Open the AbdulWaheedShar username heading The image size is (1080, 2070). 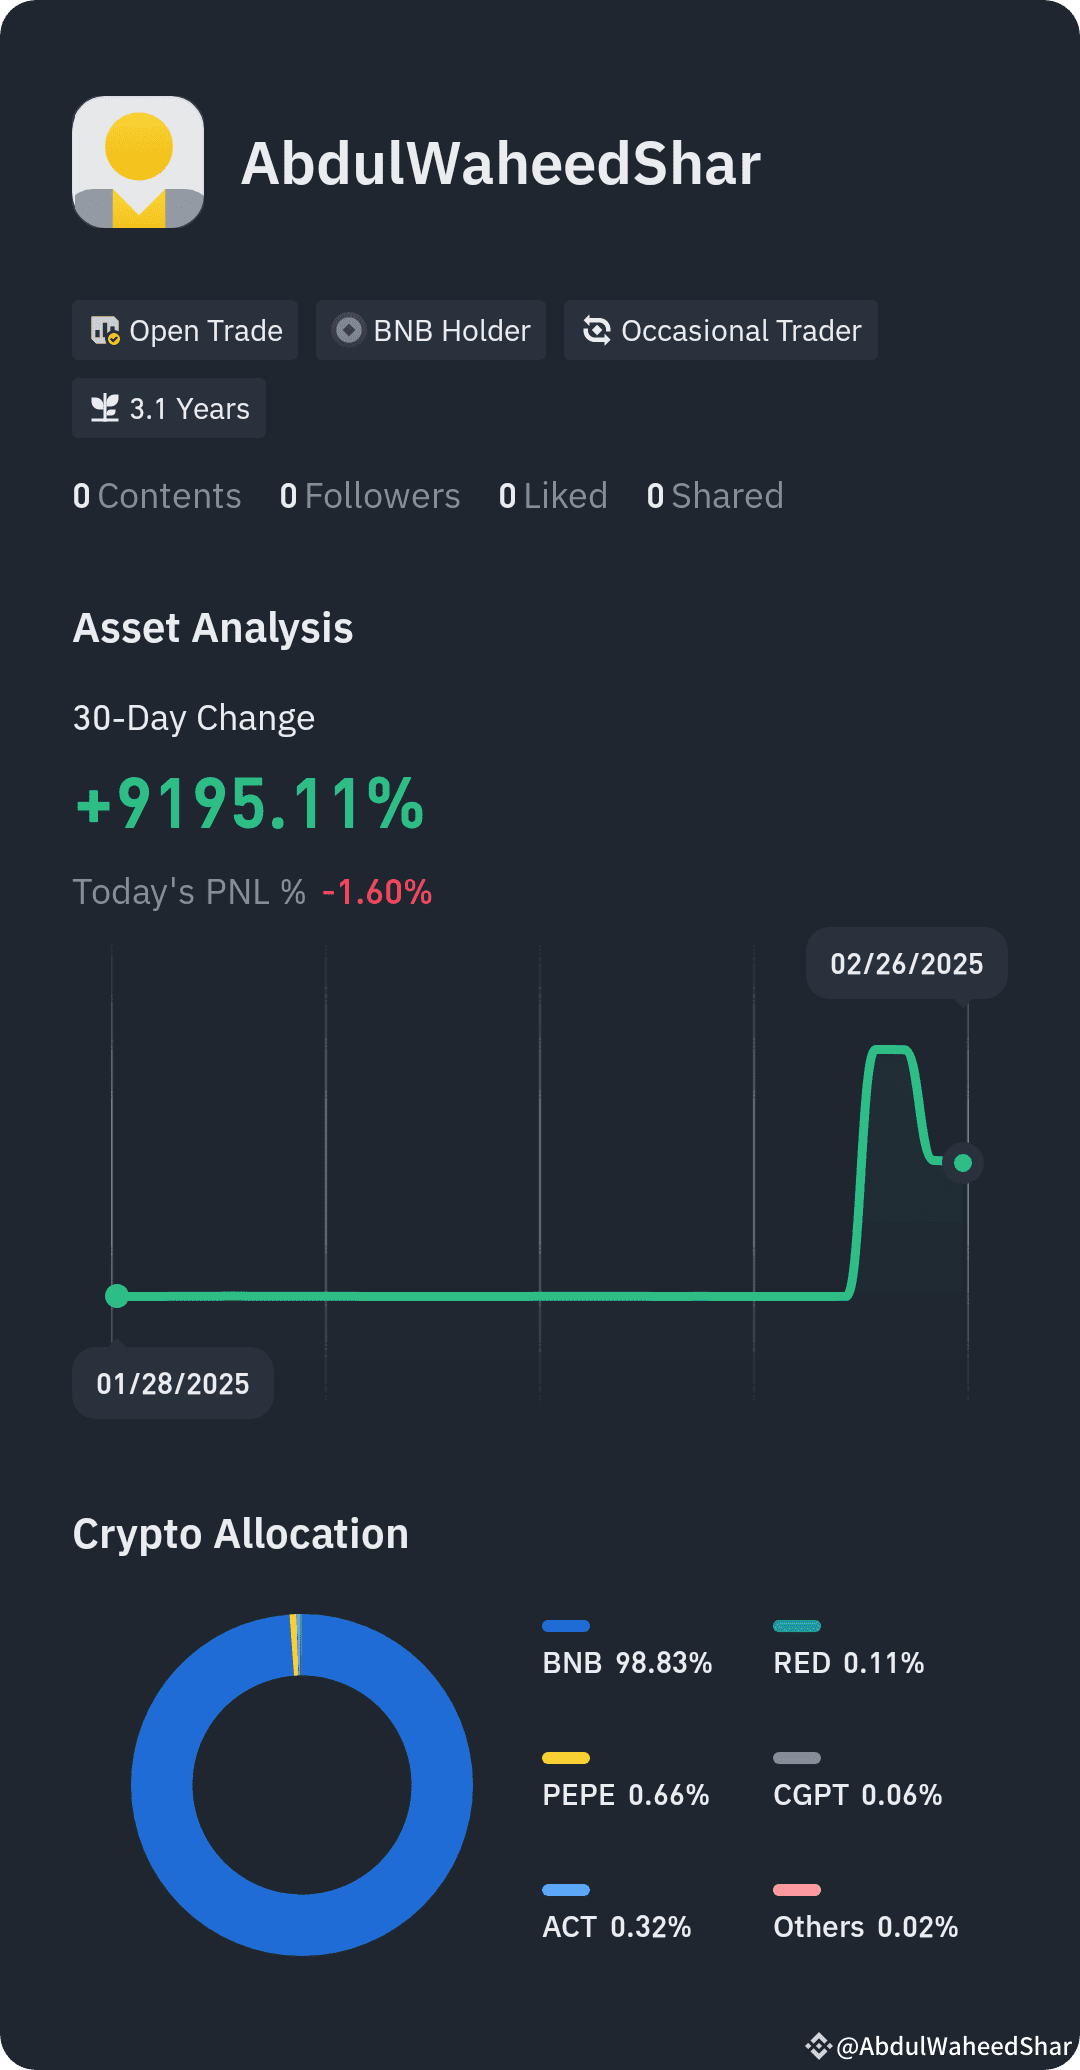coord(501,163)
